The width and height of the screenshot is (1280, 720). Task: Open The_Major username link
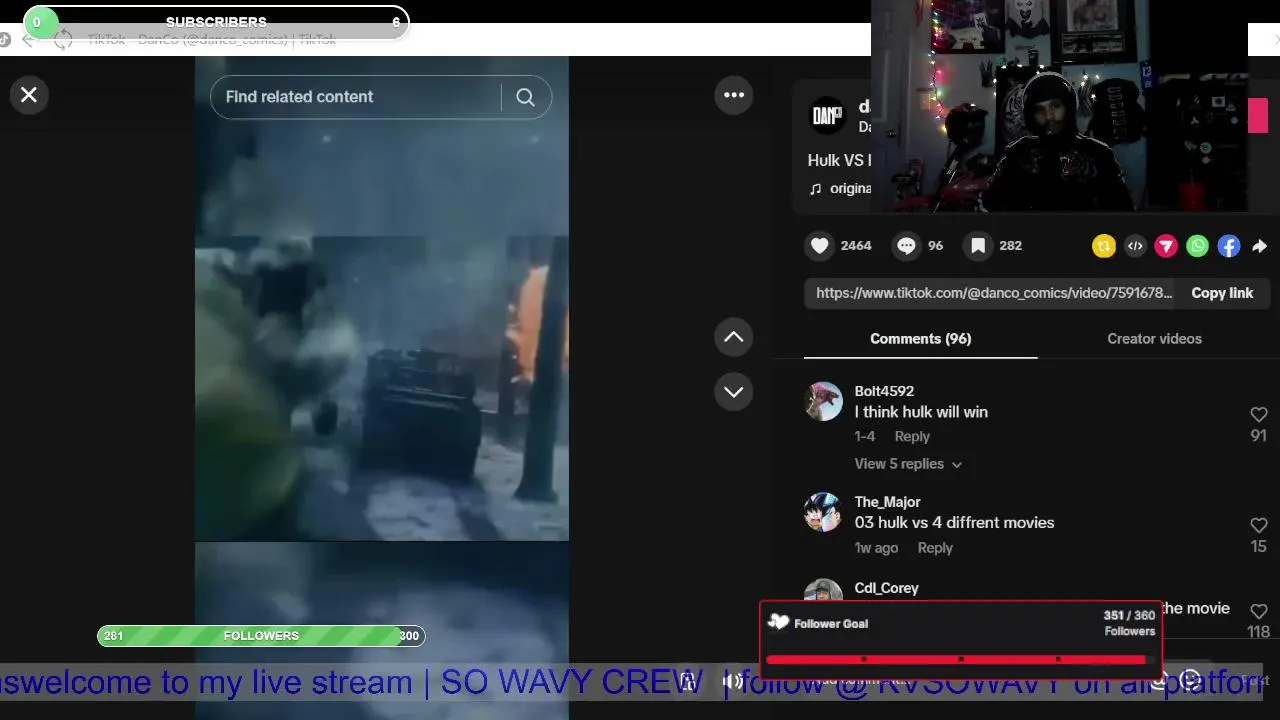coord(887,502)
